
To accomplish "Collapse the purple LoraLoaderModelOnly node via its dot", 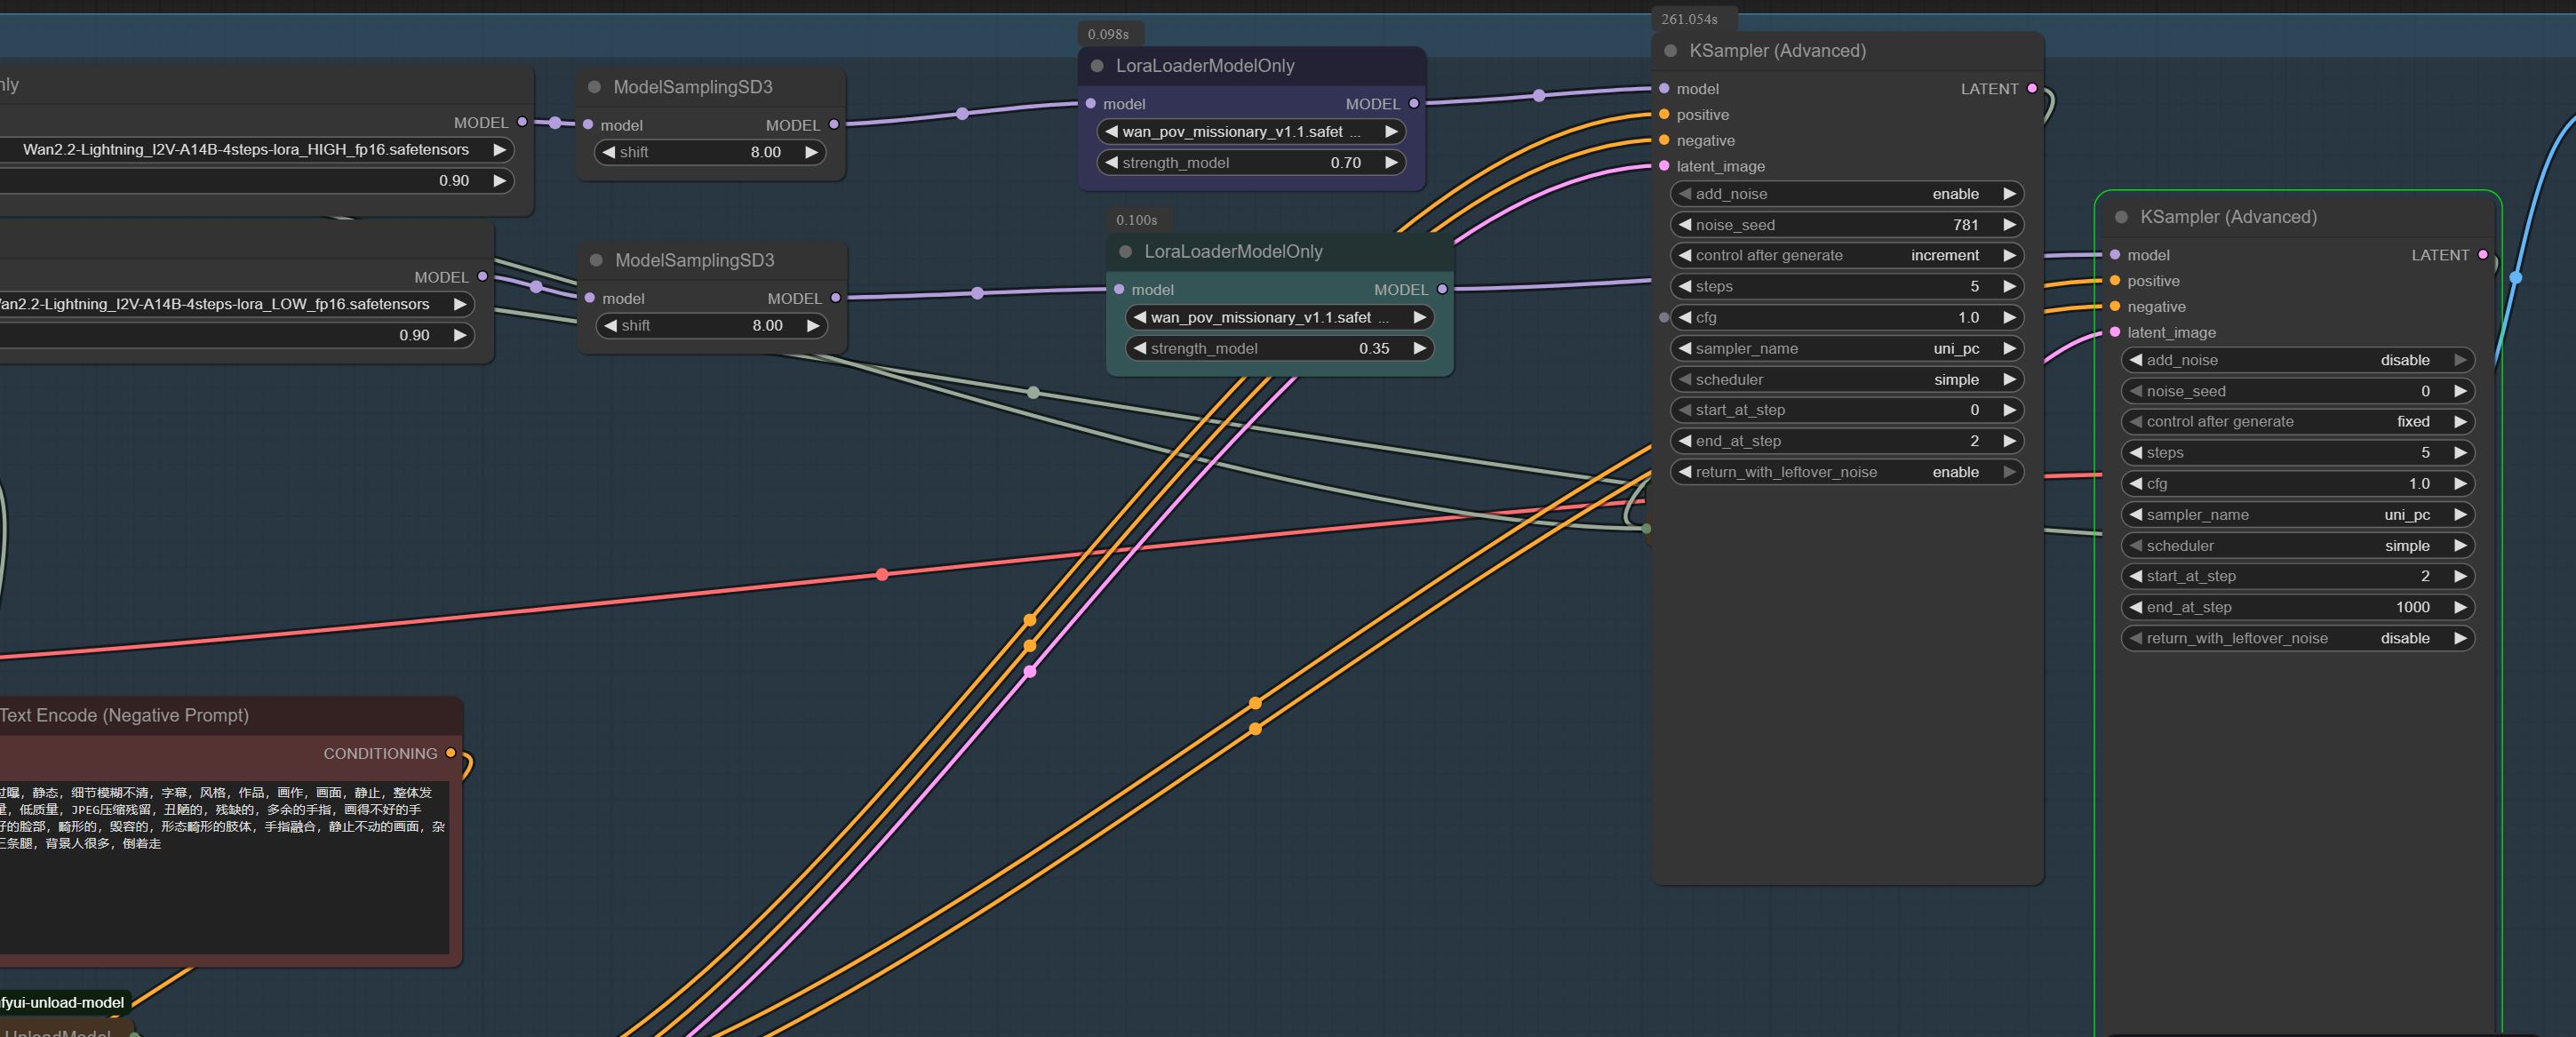I will 1097,66.
